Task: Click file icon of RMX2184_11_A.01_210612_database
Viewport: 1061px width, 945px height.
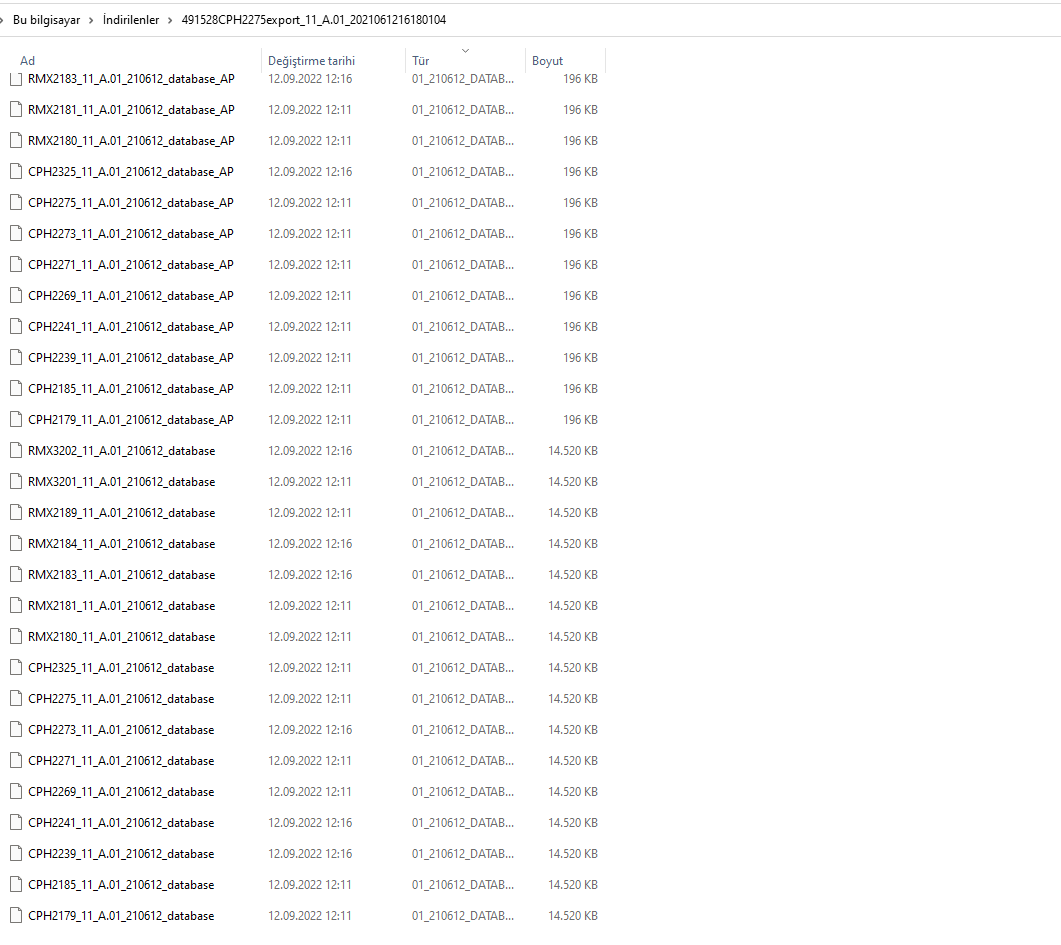Action: pos(16,544)
